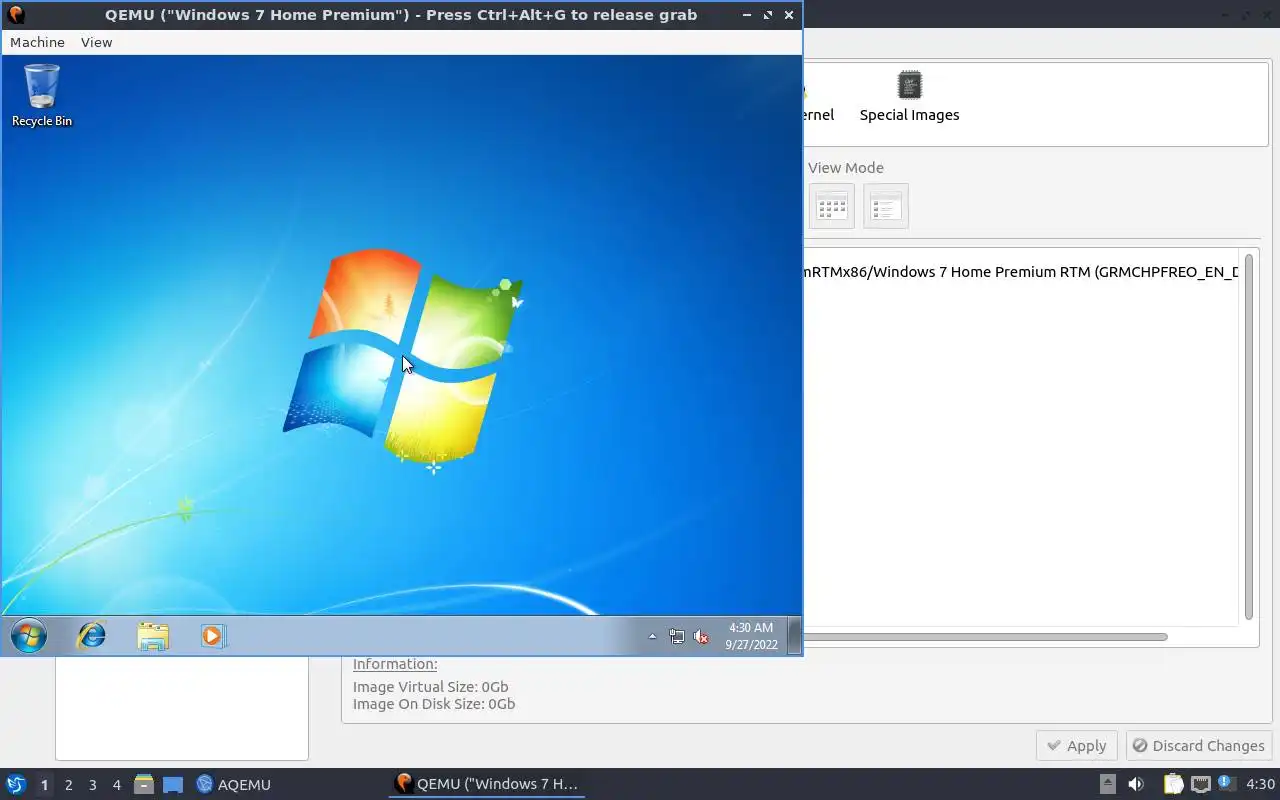Click the Image Virtual Size text
The image size is (1280, 800).
(x=430, y=687)
